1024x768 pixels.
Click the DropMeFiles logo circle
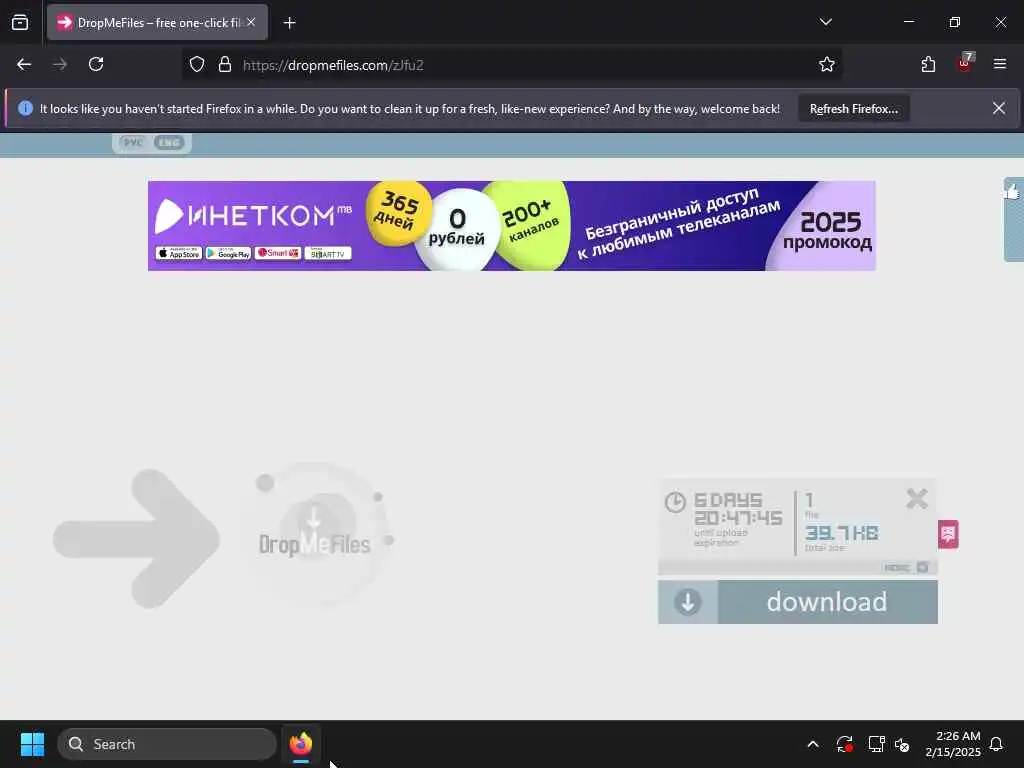tap(315, 536)
